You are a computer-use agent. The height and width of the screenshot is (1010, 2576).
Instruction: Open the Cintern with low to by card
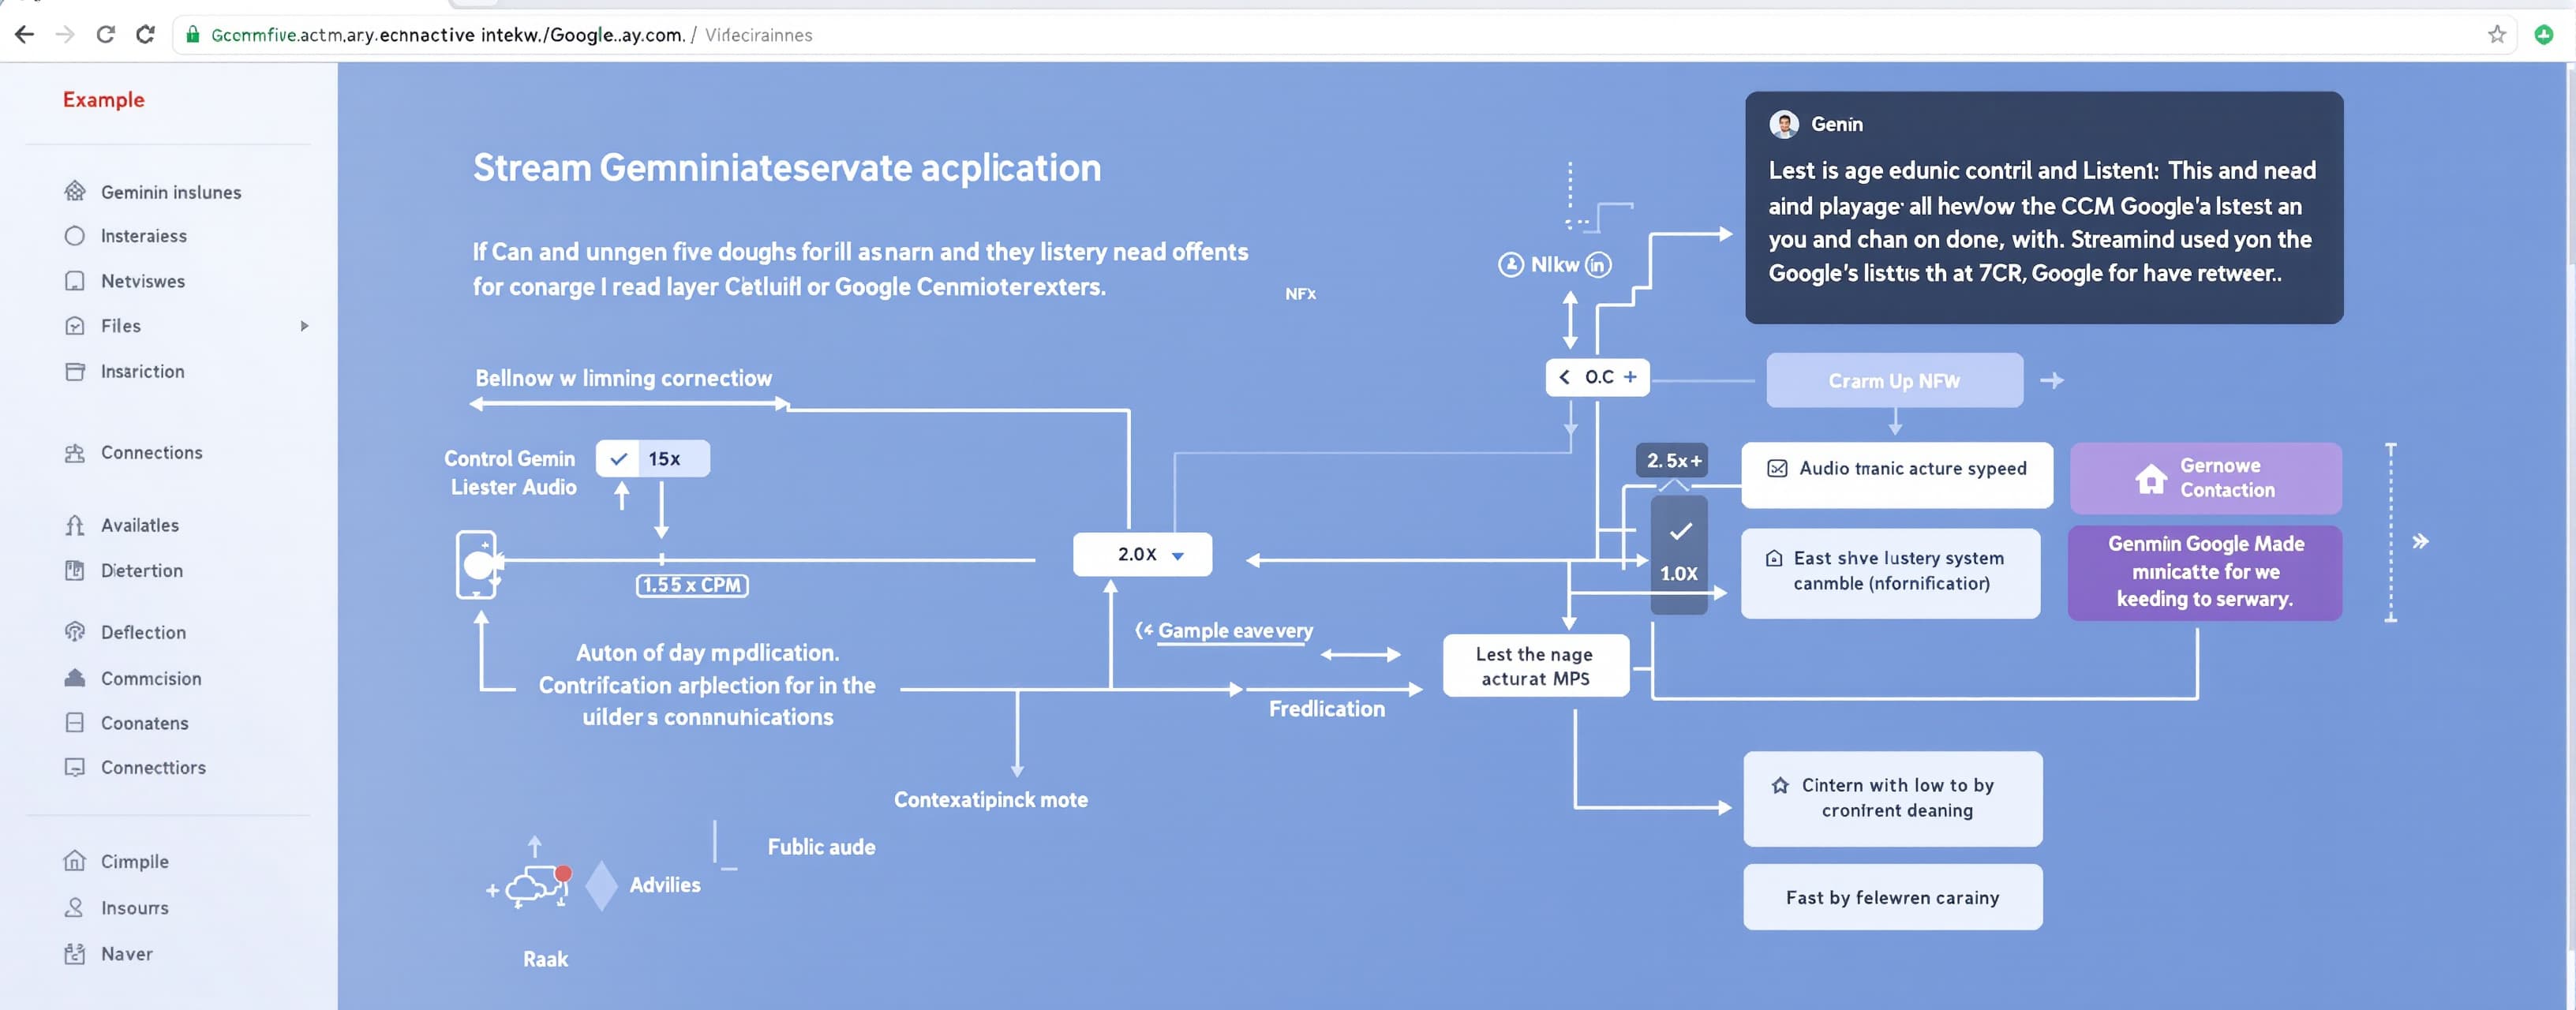(x=1893, y=798)
